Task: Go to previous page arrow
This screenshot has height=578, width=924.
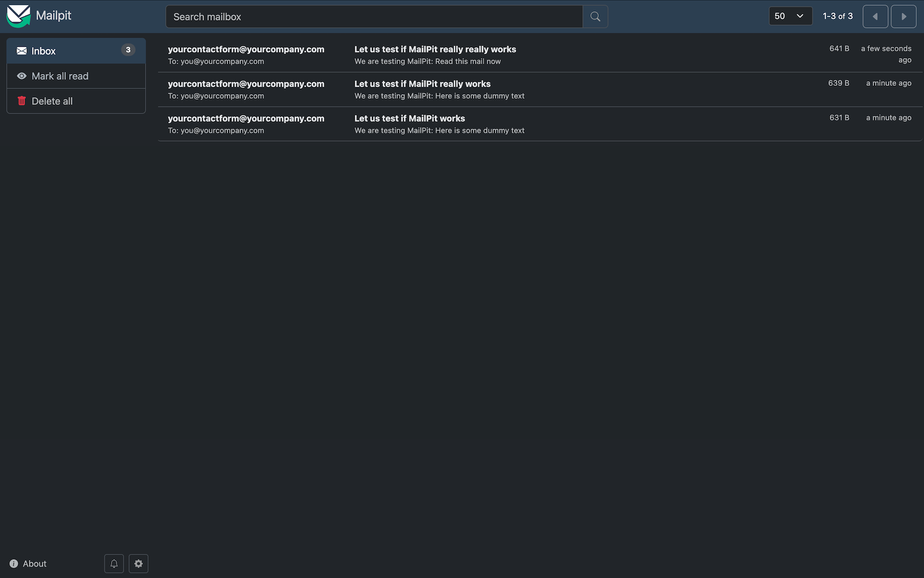Action: (875, 17)
